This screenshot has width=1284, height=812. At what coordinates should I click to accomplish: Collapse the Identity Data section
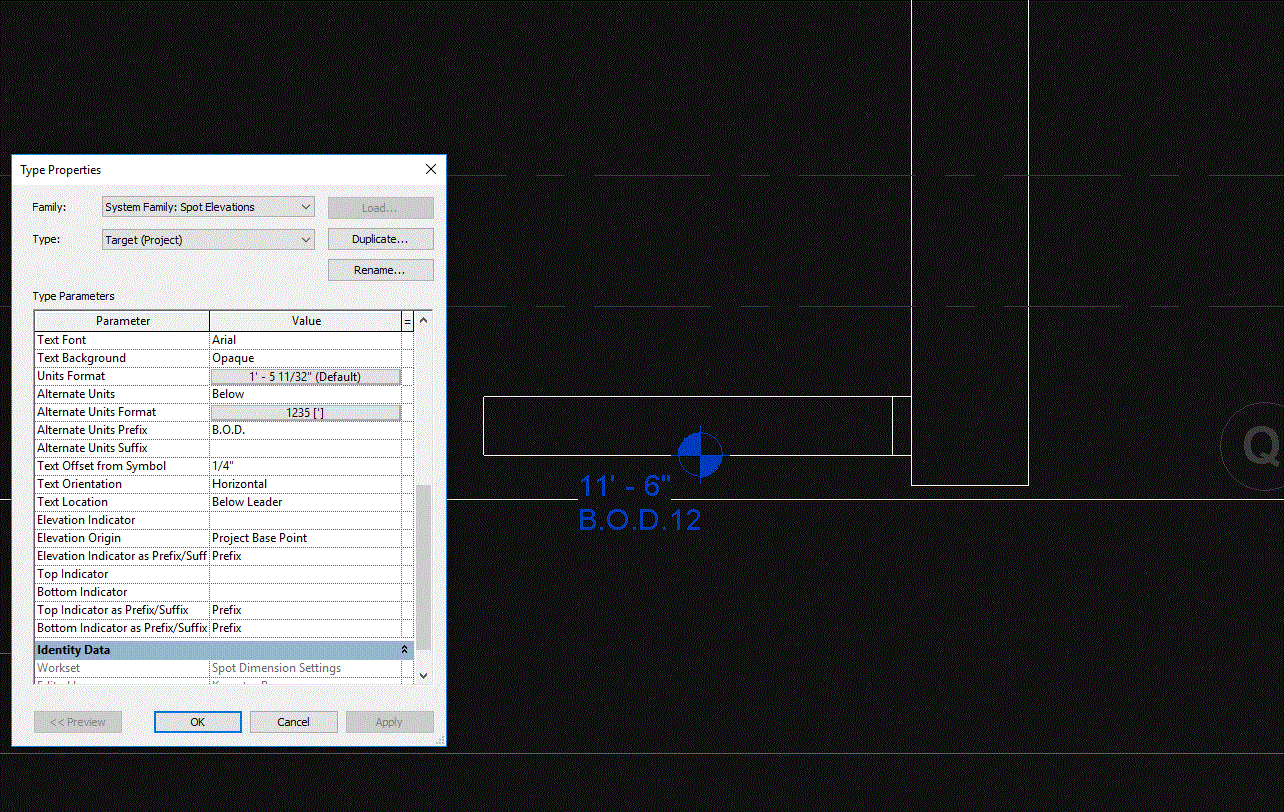click(x=404, y=649)
